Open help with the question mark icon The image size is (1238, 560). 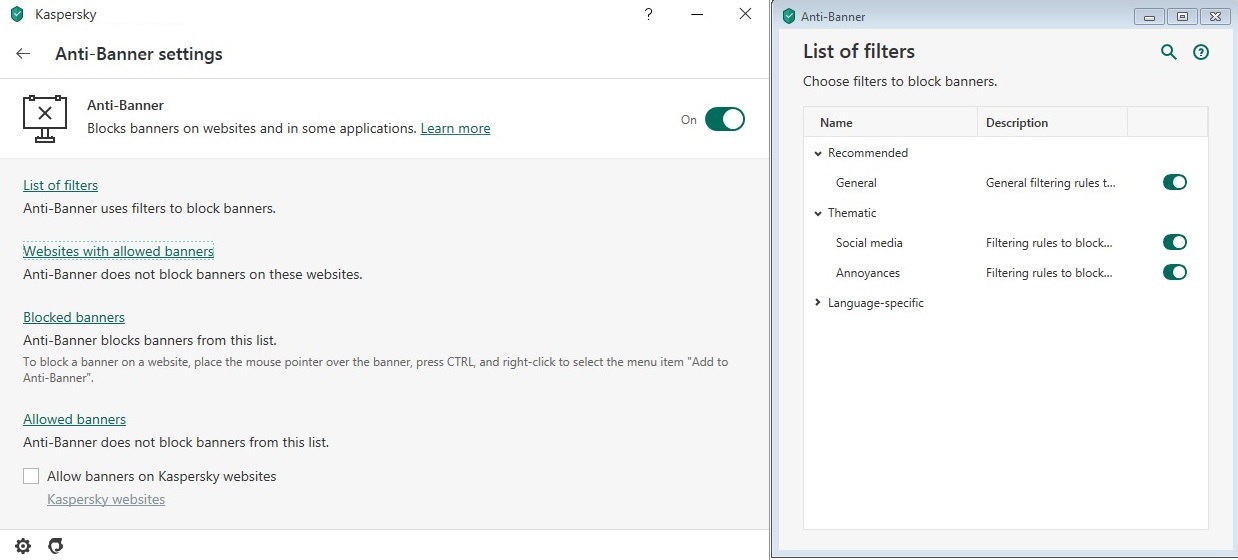pyautogui.click(x=650, y=14)
